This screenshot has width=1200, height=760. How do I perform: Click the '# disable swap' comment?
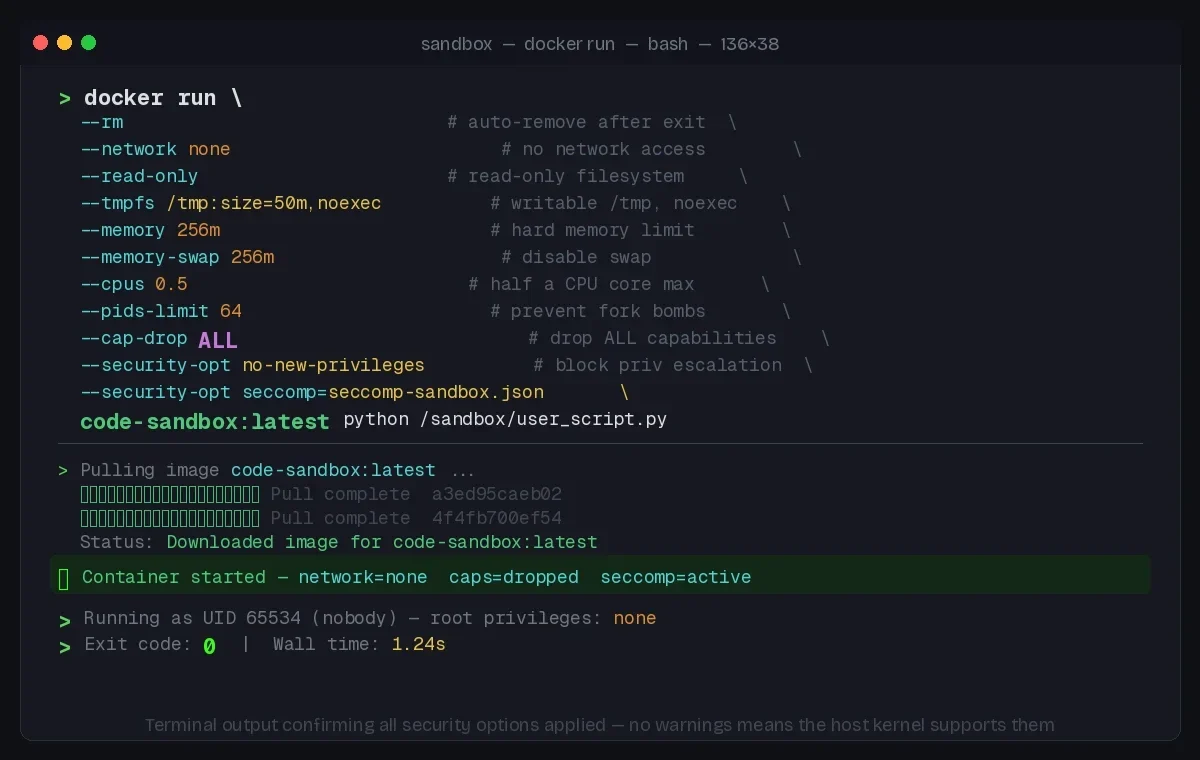pyautogui.click(x=576, y=257)
